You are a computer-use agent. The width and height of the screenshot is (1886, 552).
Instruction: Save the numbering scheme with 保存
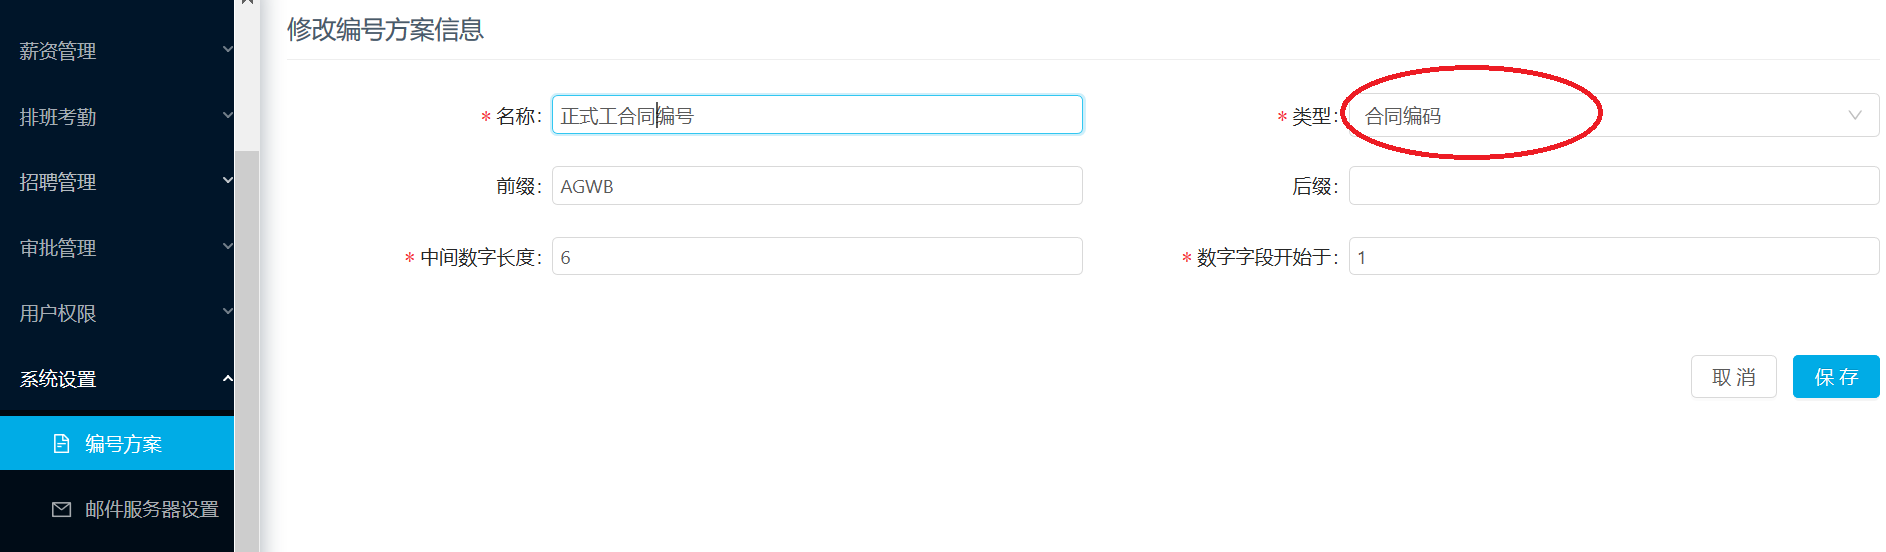[x=1836, y=377]
